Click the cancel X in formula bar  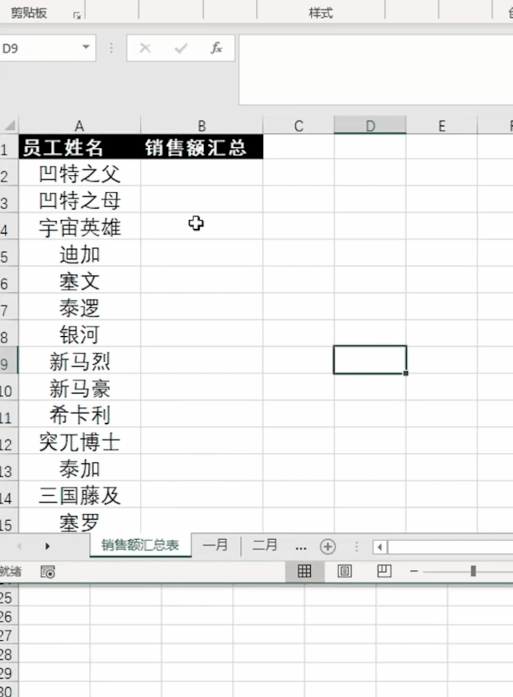pyautogui.click(x=145, y=48)
